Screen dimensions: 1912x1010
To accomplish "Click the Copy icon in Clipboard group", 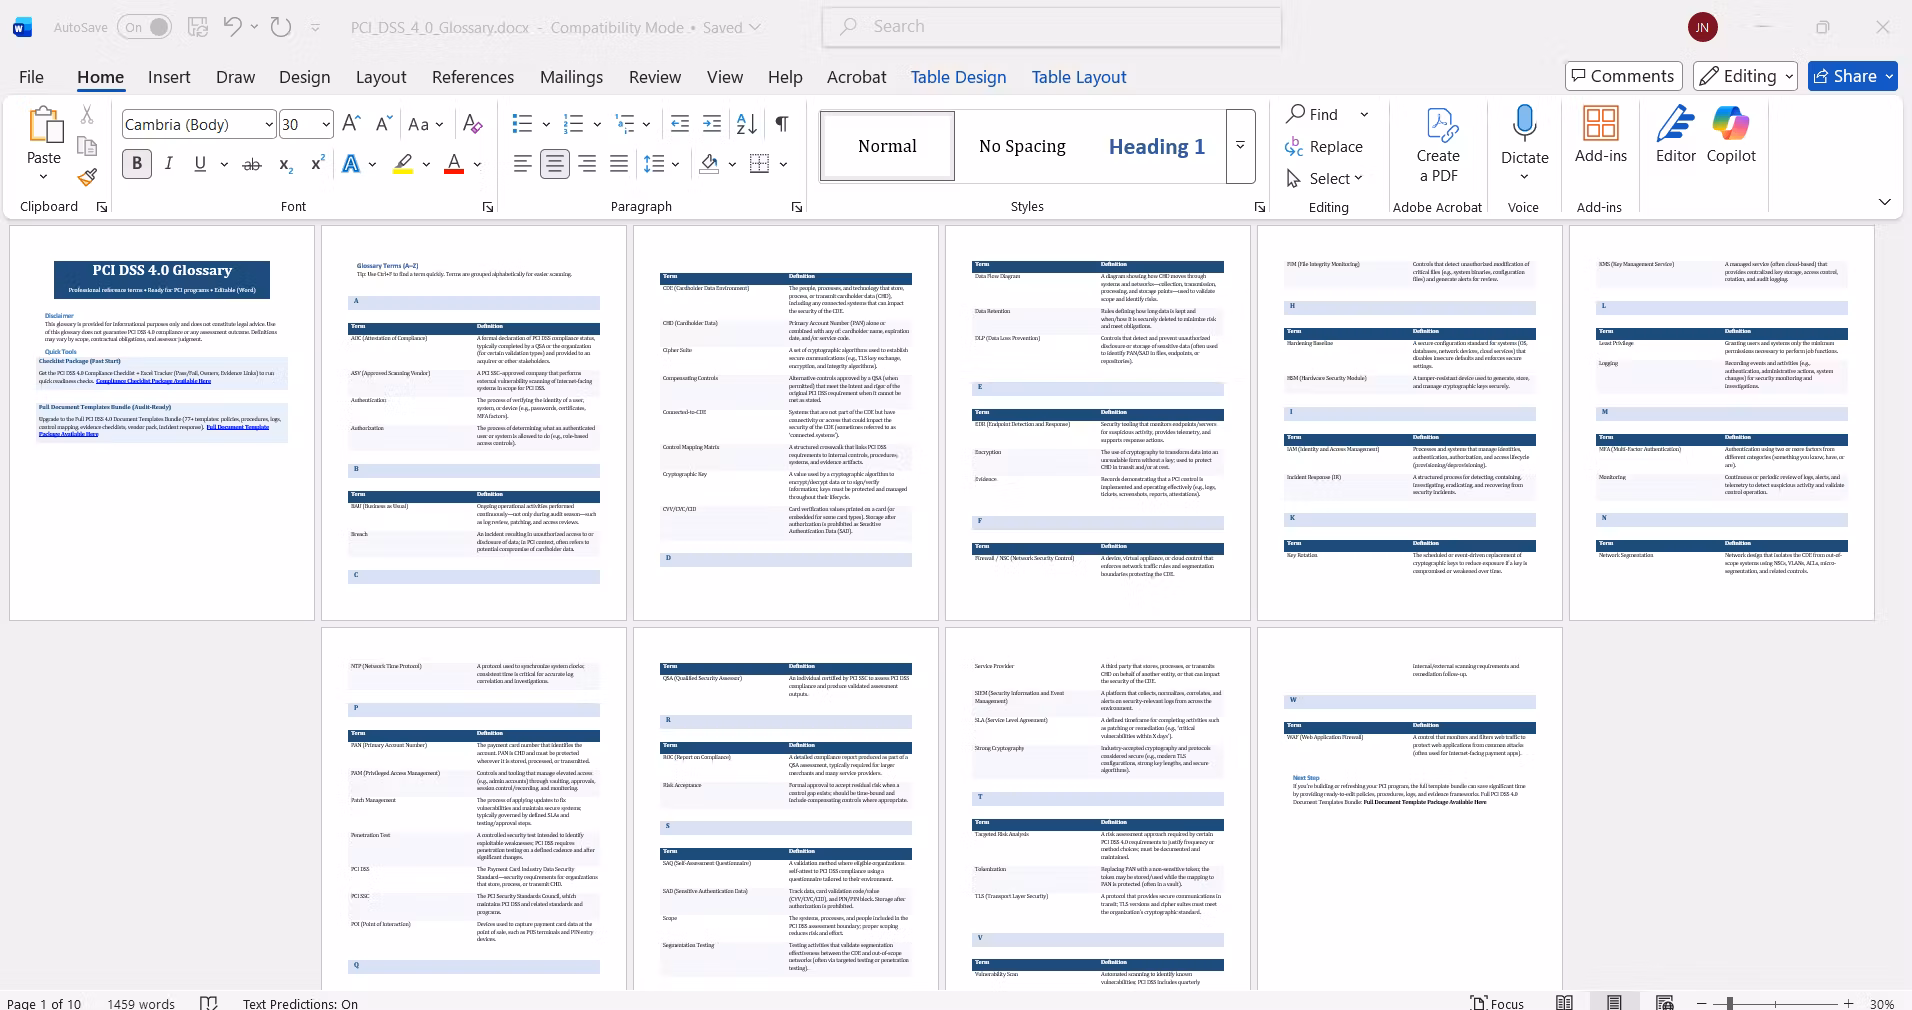I will 87,146.
